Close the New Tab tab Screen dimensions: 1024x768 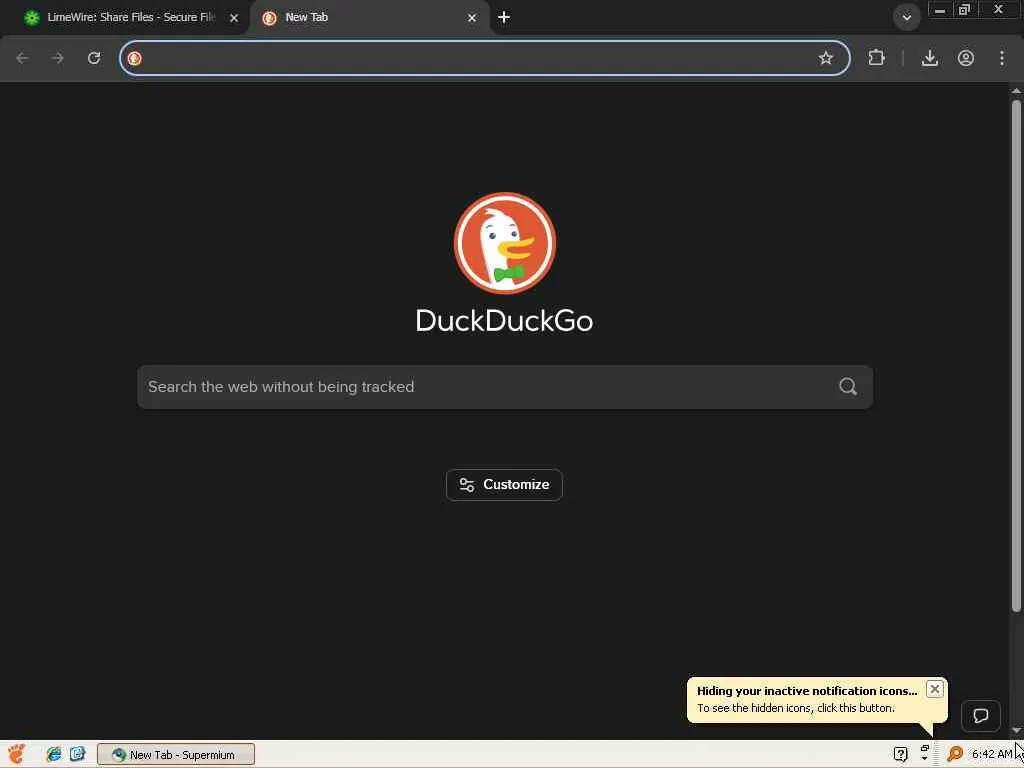[472, 18]
